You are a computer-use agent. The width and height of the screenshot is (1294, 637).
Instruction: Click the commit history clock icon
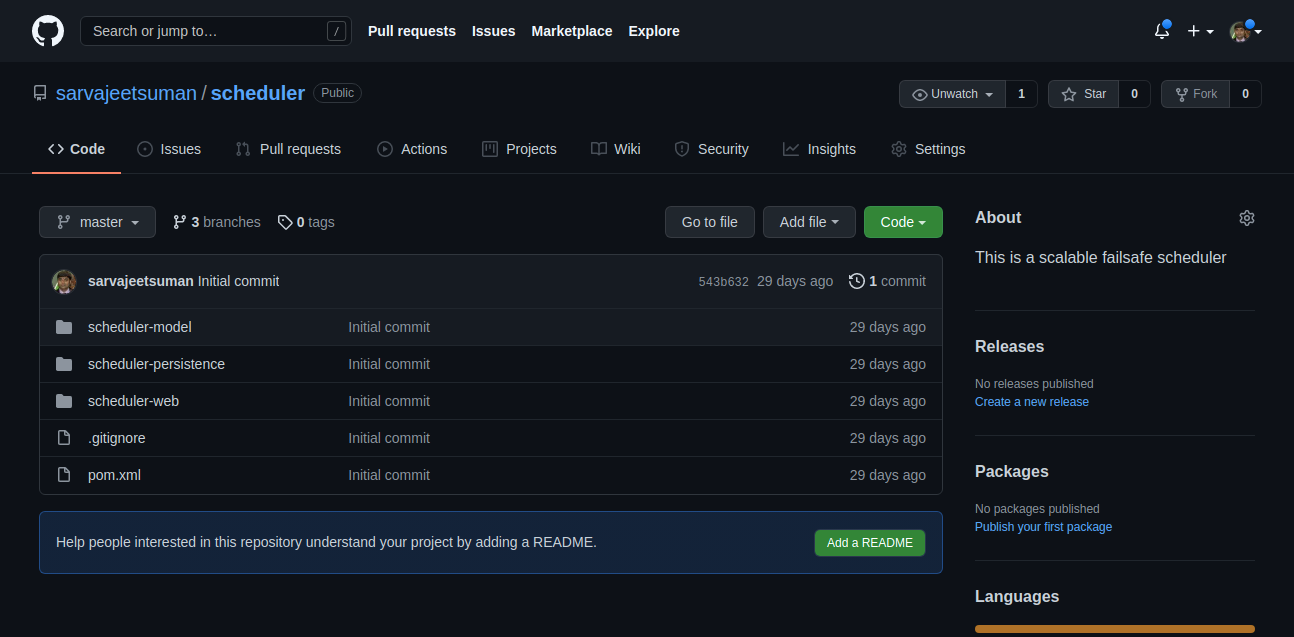[856, 281]
